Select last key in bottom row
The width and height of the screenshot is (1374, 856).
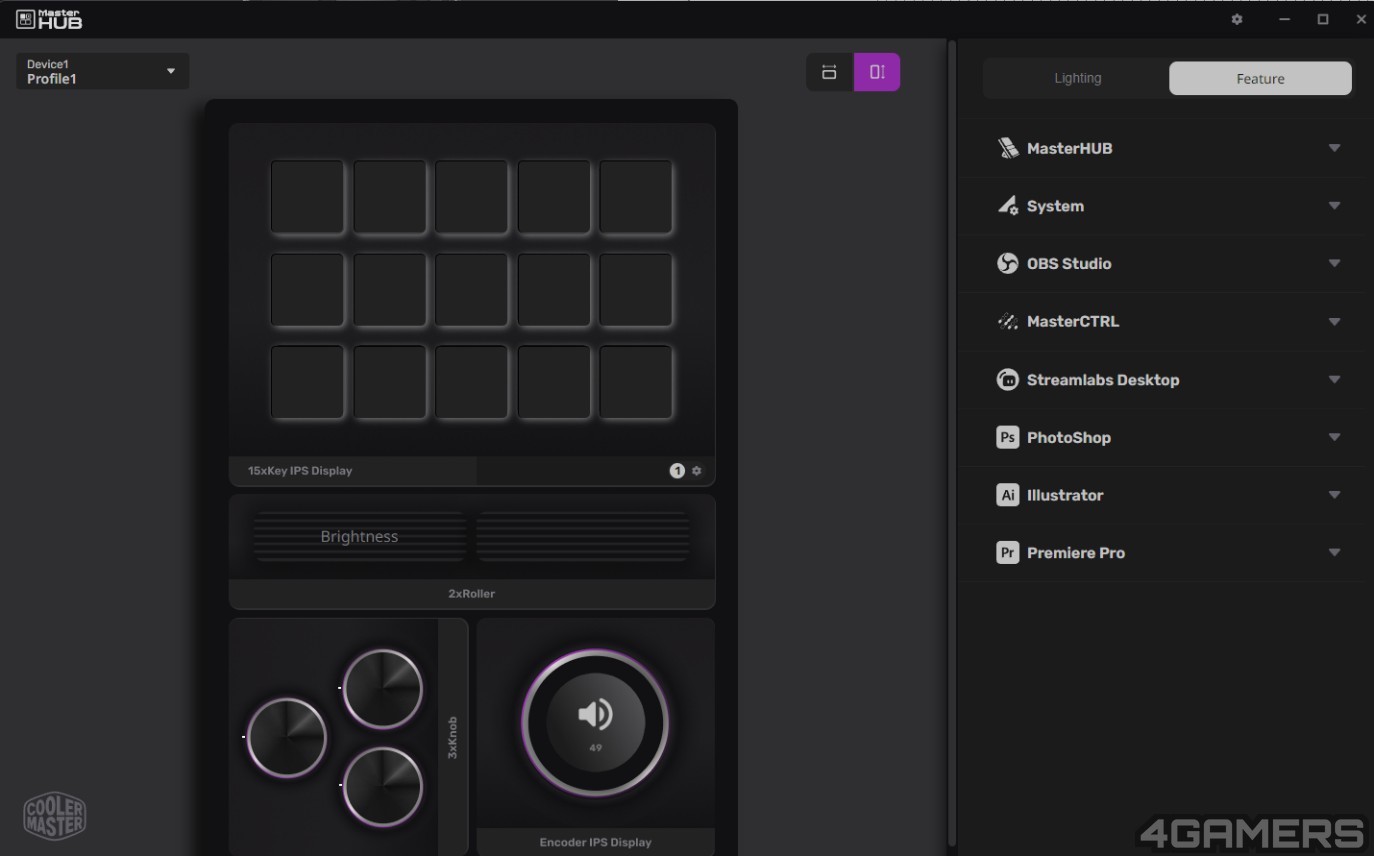click(x=636, y=382)
